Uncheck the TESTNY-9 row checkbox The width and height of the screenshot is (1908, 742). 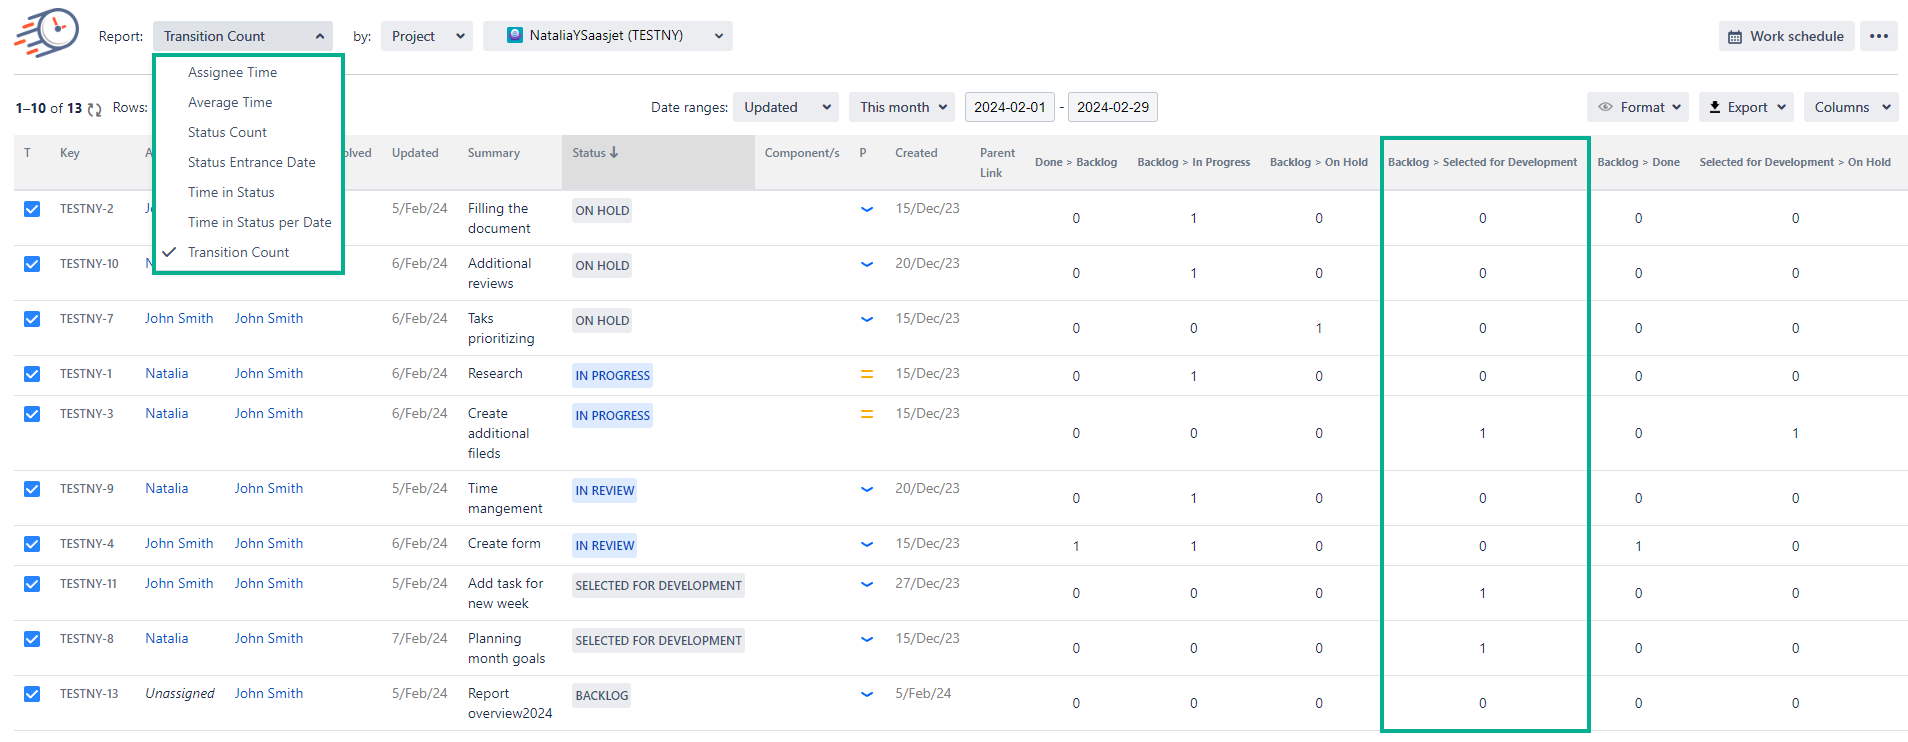[32, 489]
